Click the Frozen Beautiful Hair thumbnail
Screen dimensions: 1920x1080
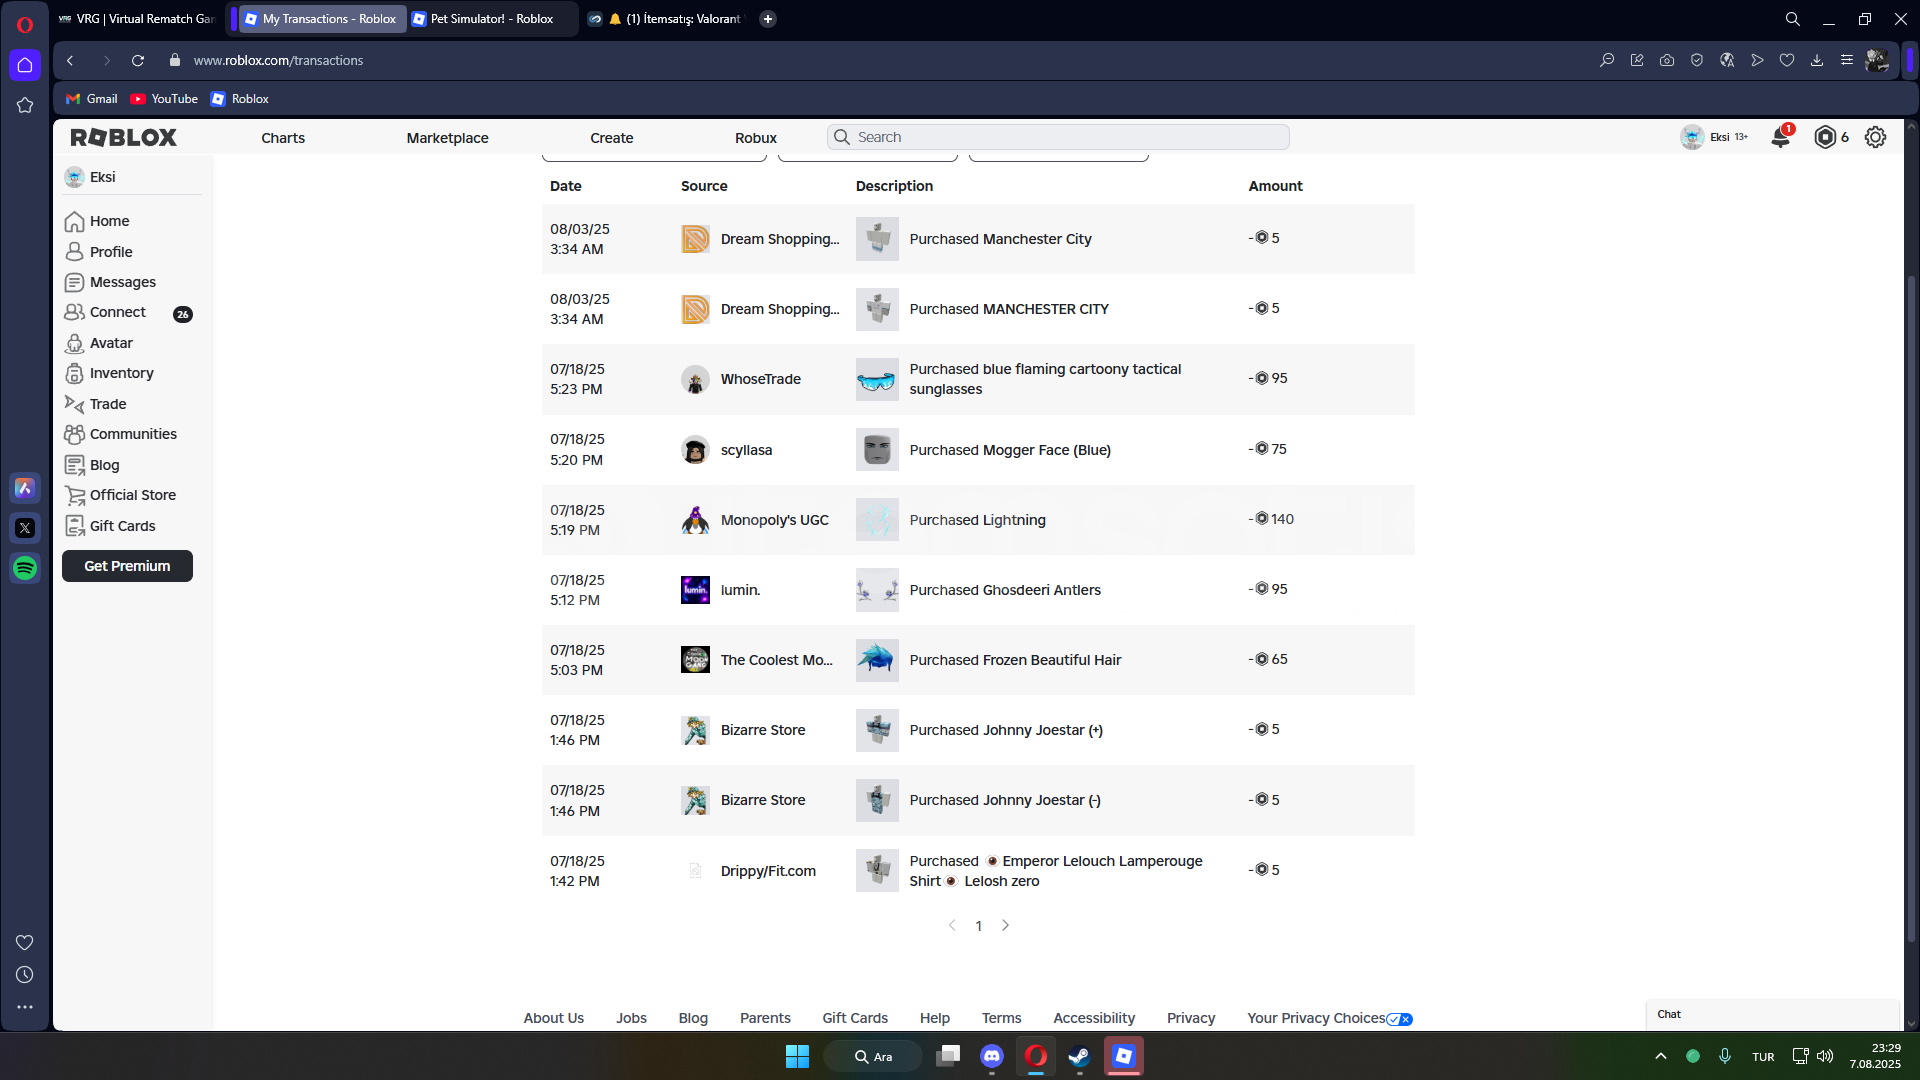click(877, 660)
